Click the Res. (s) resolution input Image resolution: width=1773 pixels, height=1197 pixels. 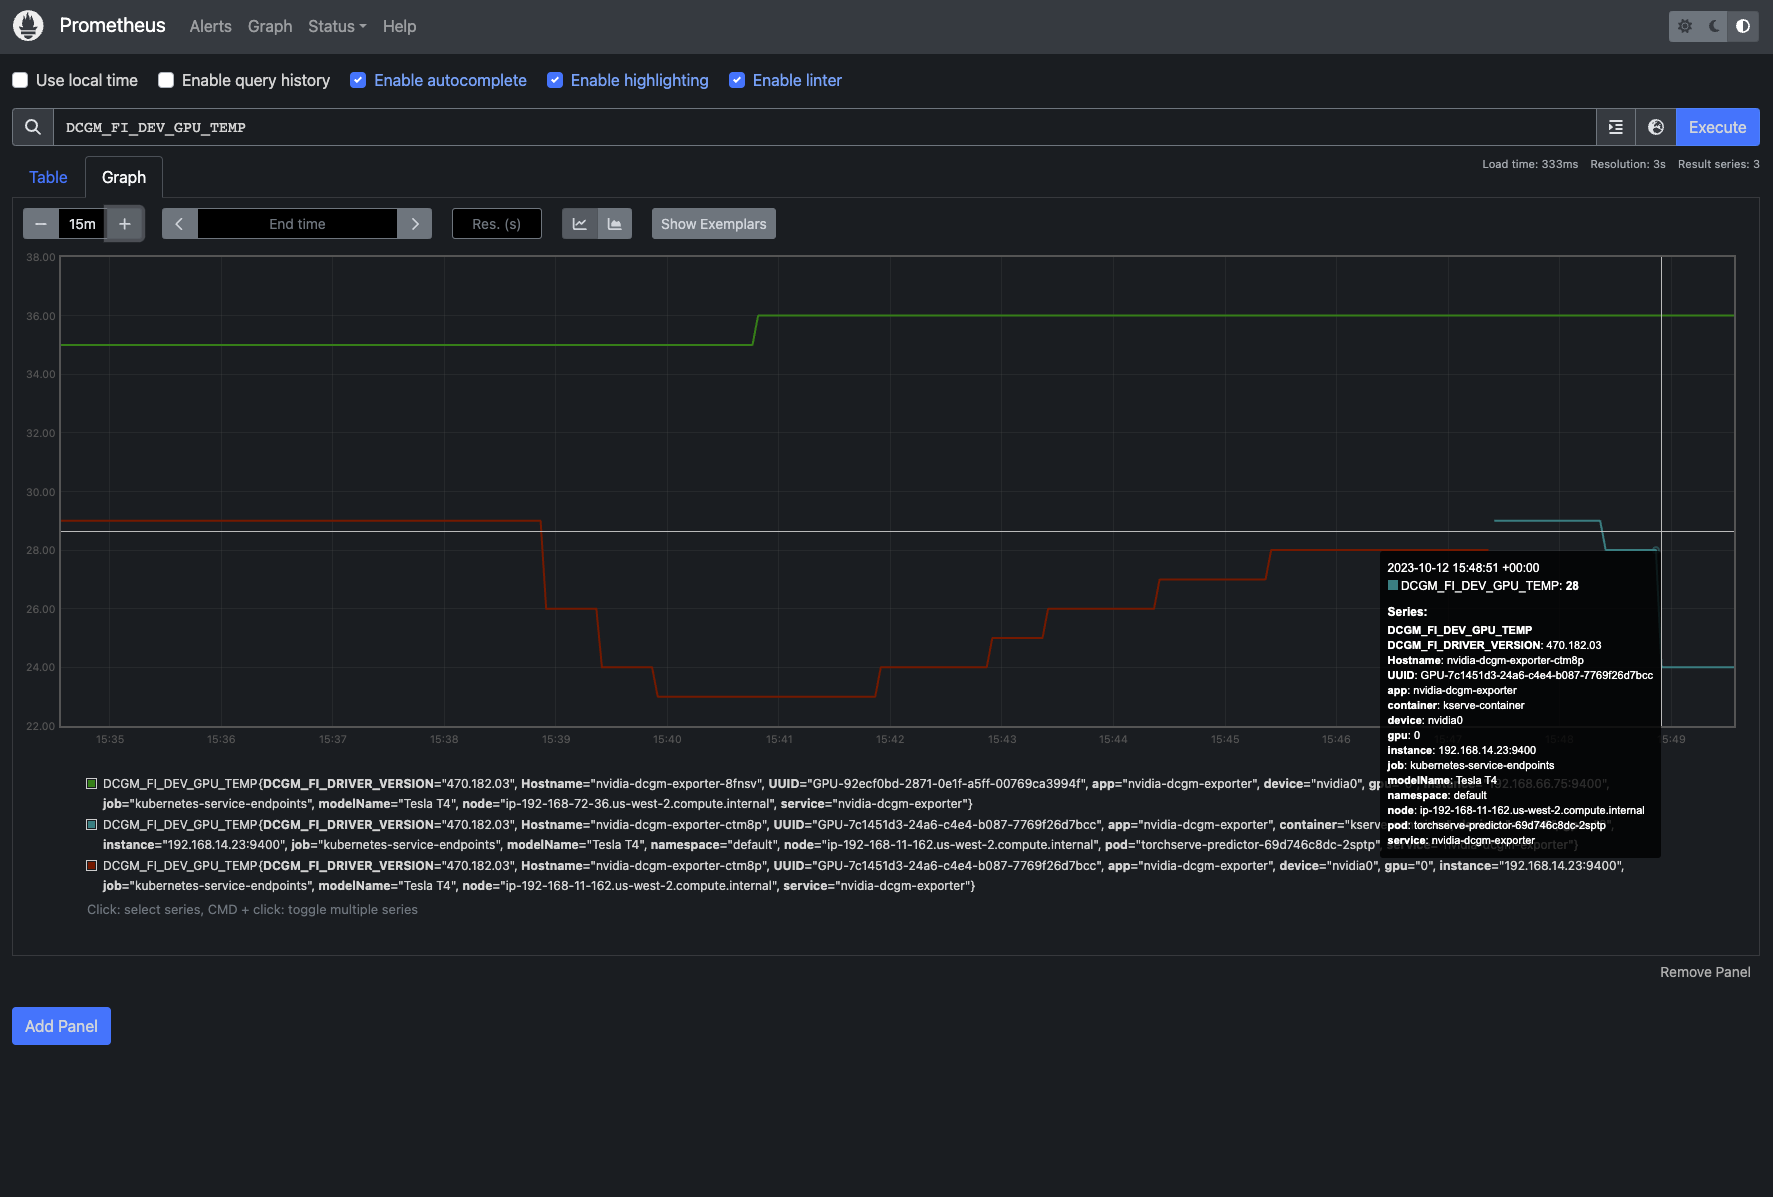[x=496, y=224]
